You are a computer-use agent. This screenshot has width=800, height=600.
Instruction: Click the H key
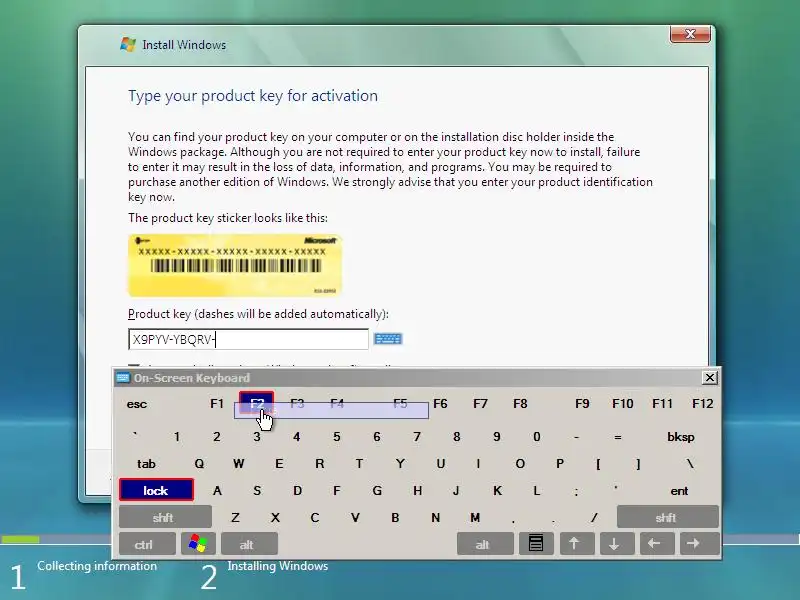417,491
